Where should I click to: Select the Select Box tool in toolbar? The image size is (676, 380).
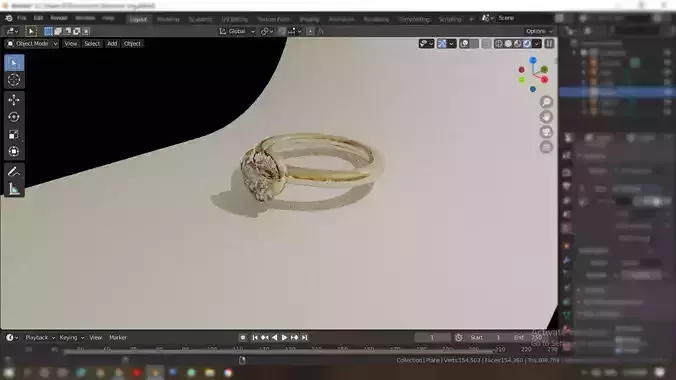click(x=14, y=63)
